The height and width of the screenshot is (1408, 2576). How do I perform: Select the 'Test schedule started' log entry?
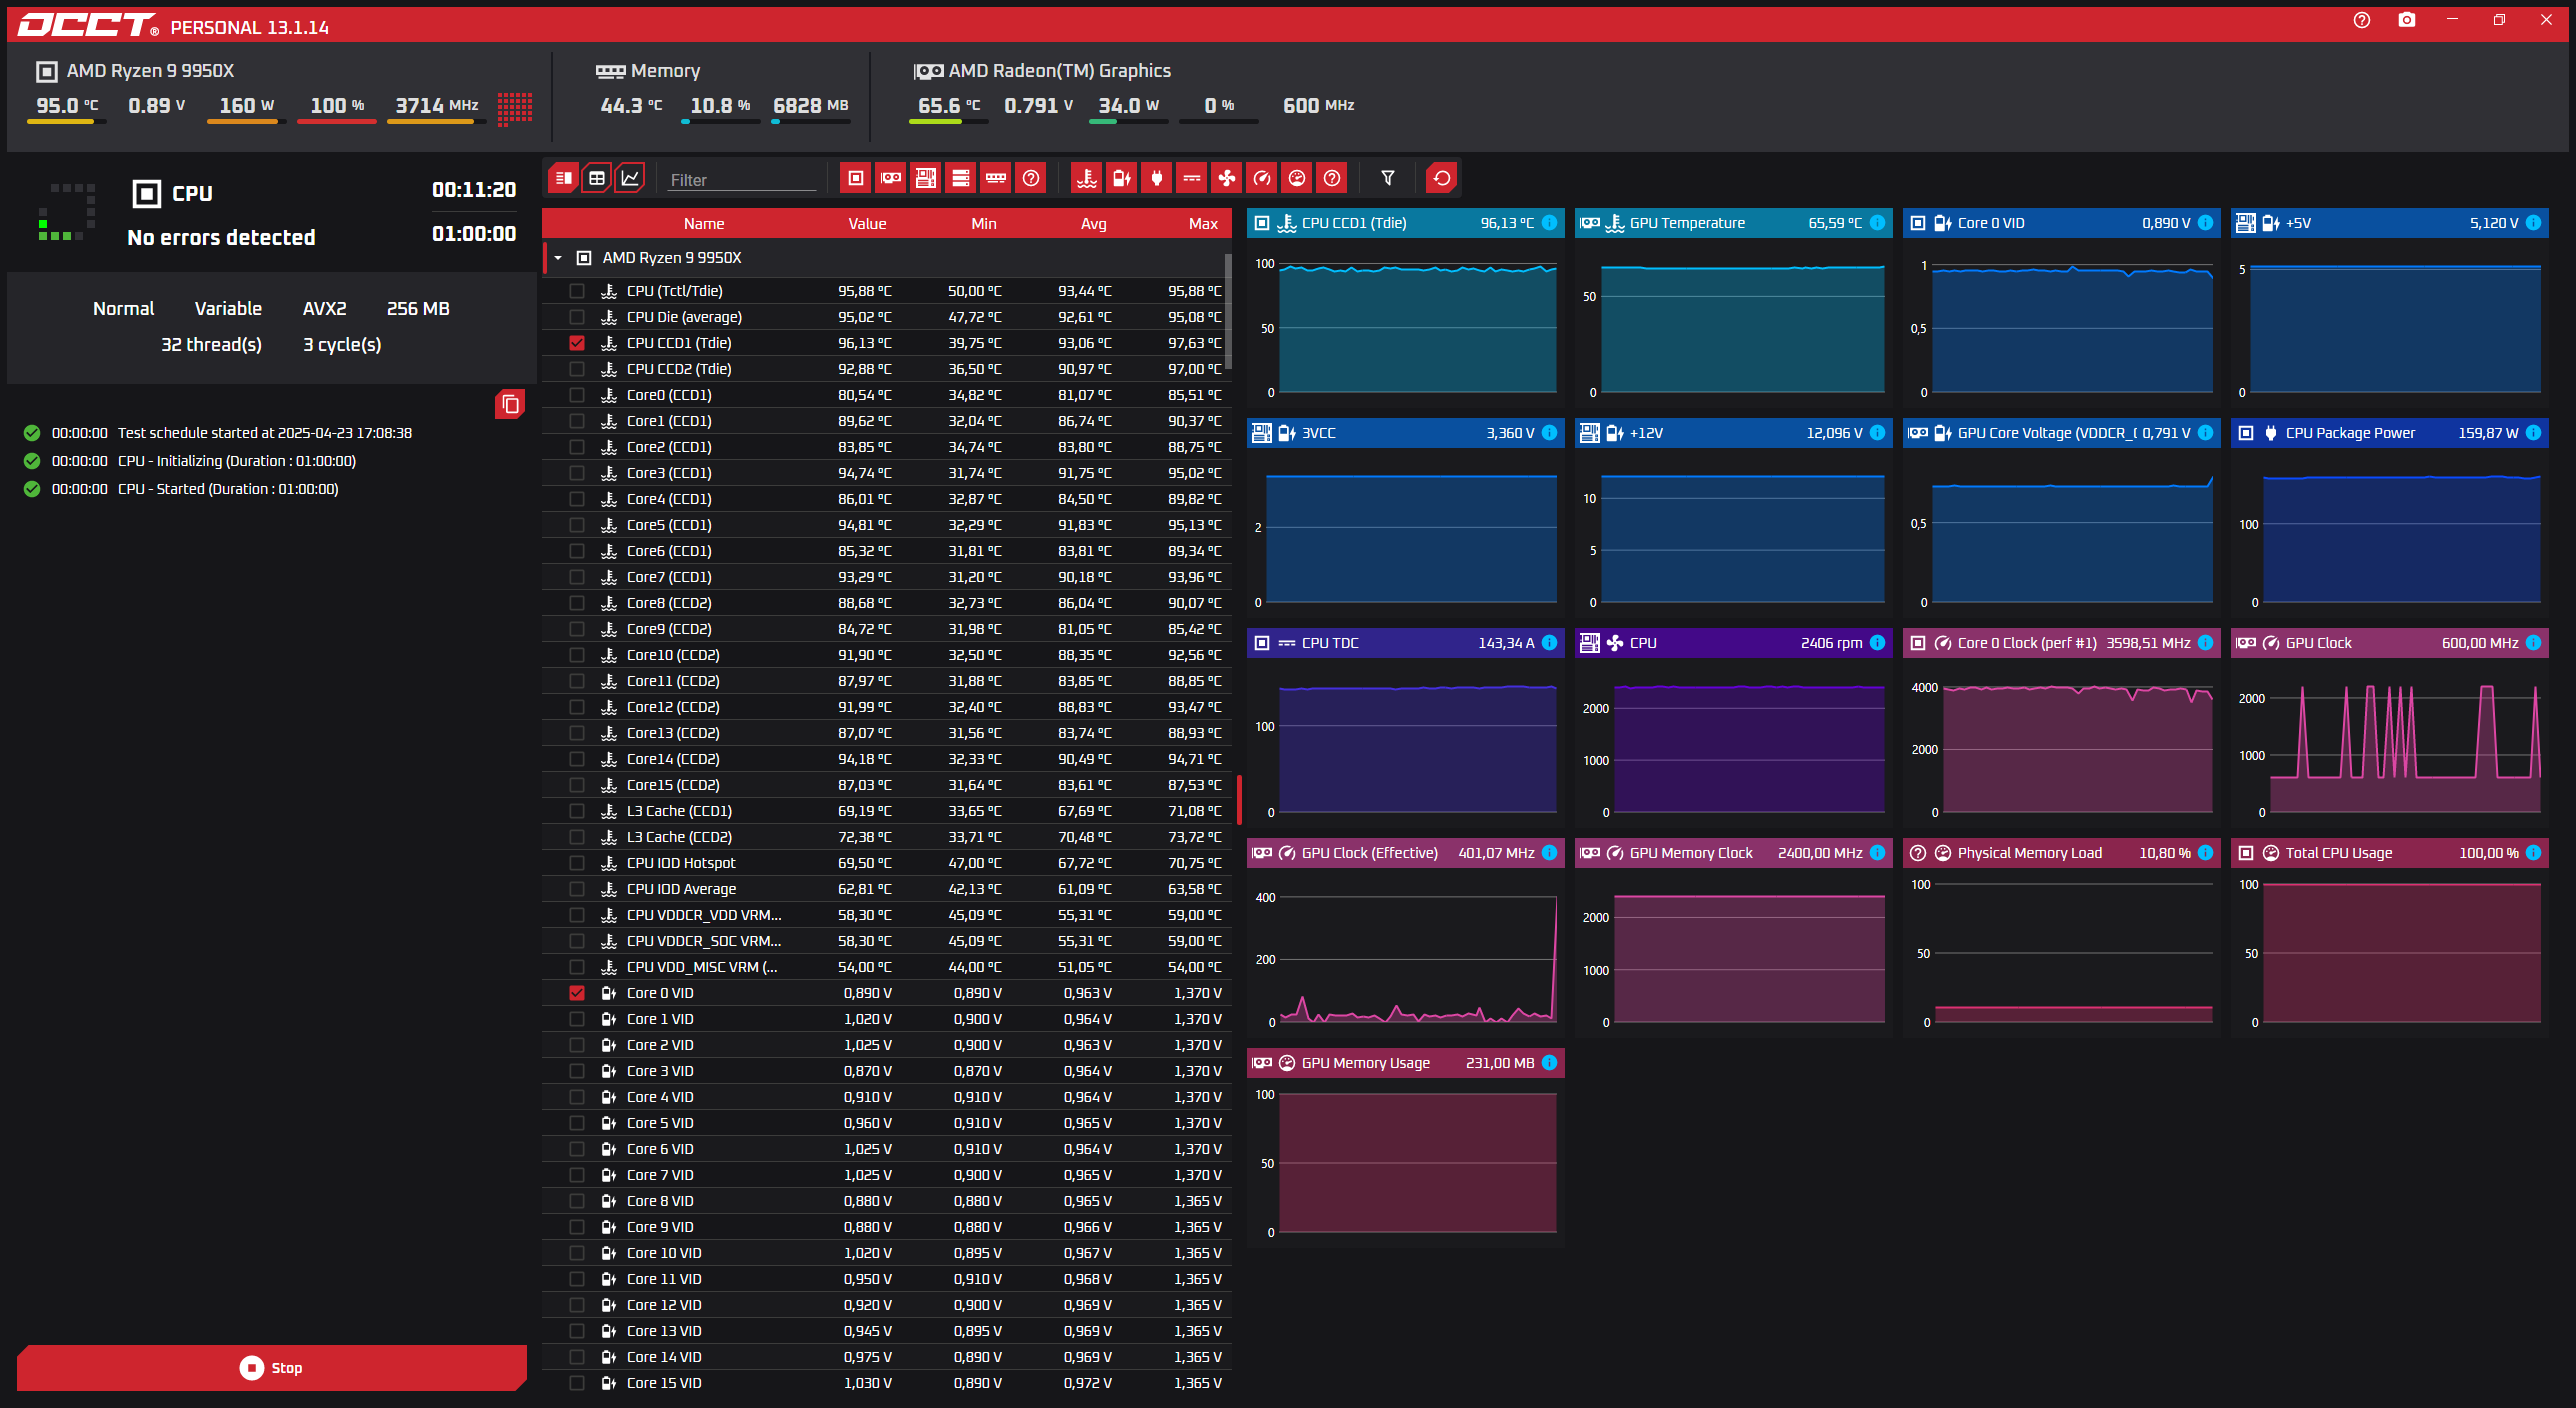click(265, 433)
